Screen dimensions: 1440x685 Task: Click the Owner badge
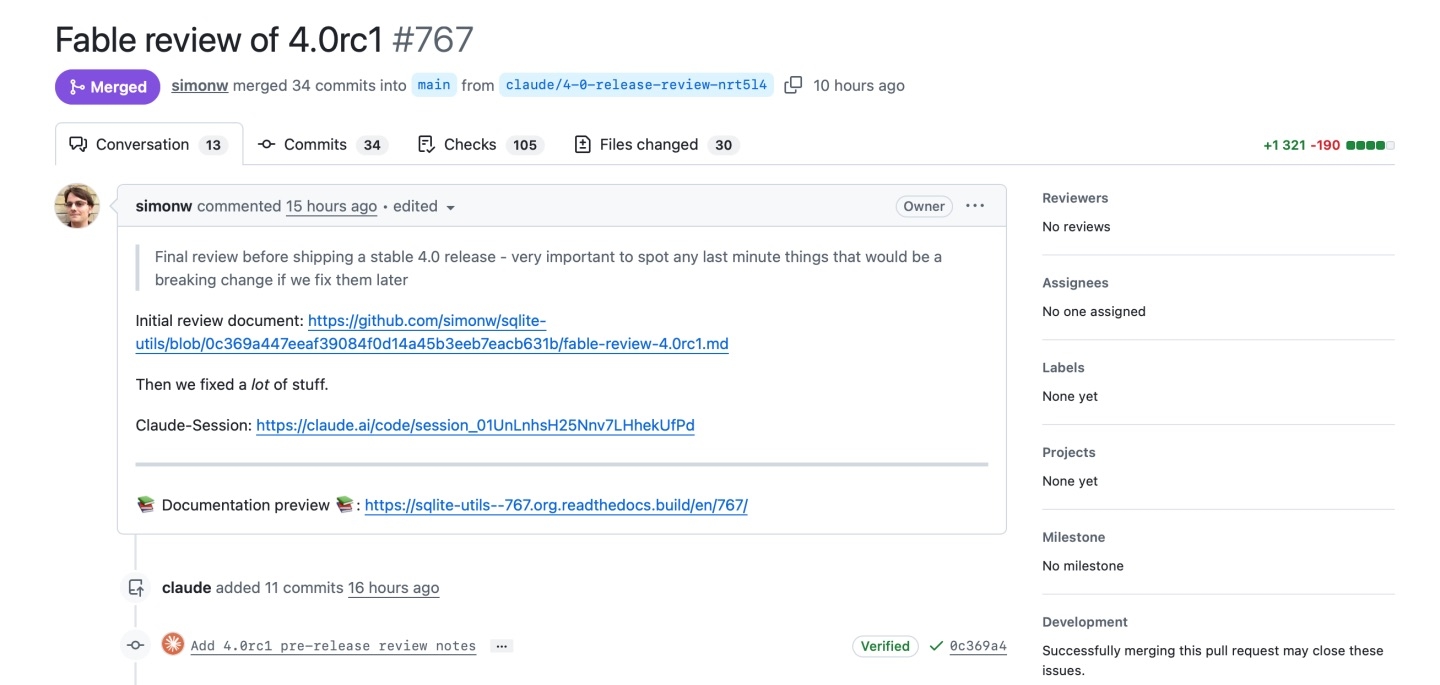[x=924, y=206]
